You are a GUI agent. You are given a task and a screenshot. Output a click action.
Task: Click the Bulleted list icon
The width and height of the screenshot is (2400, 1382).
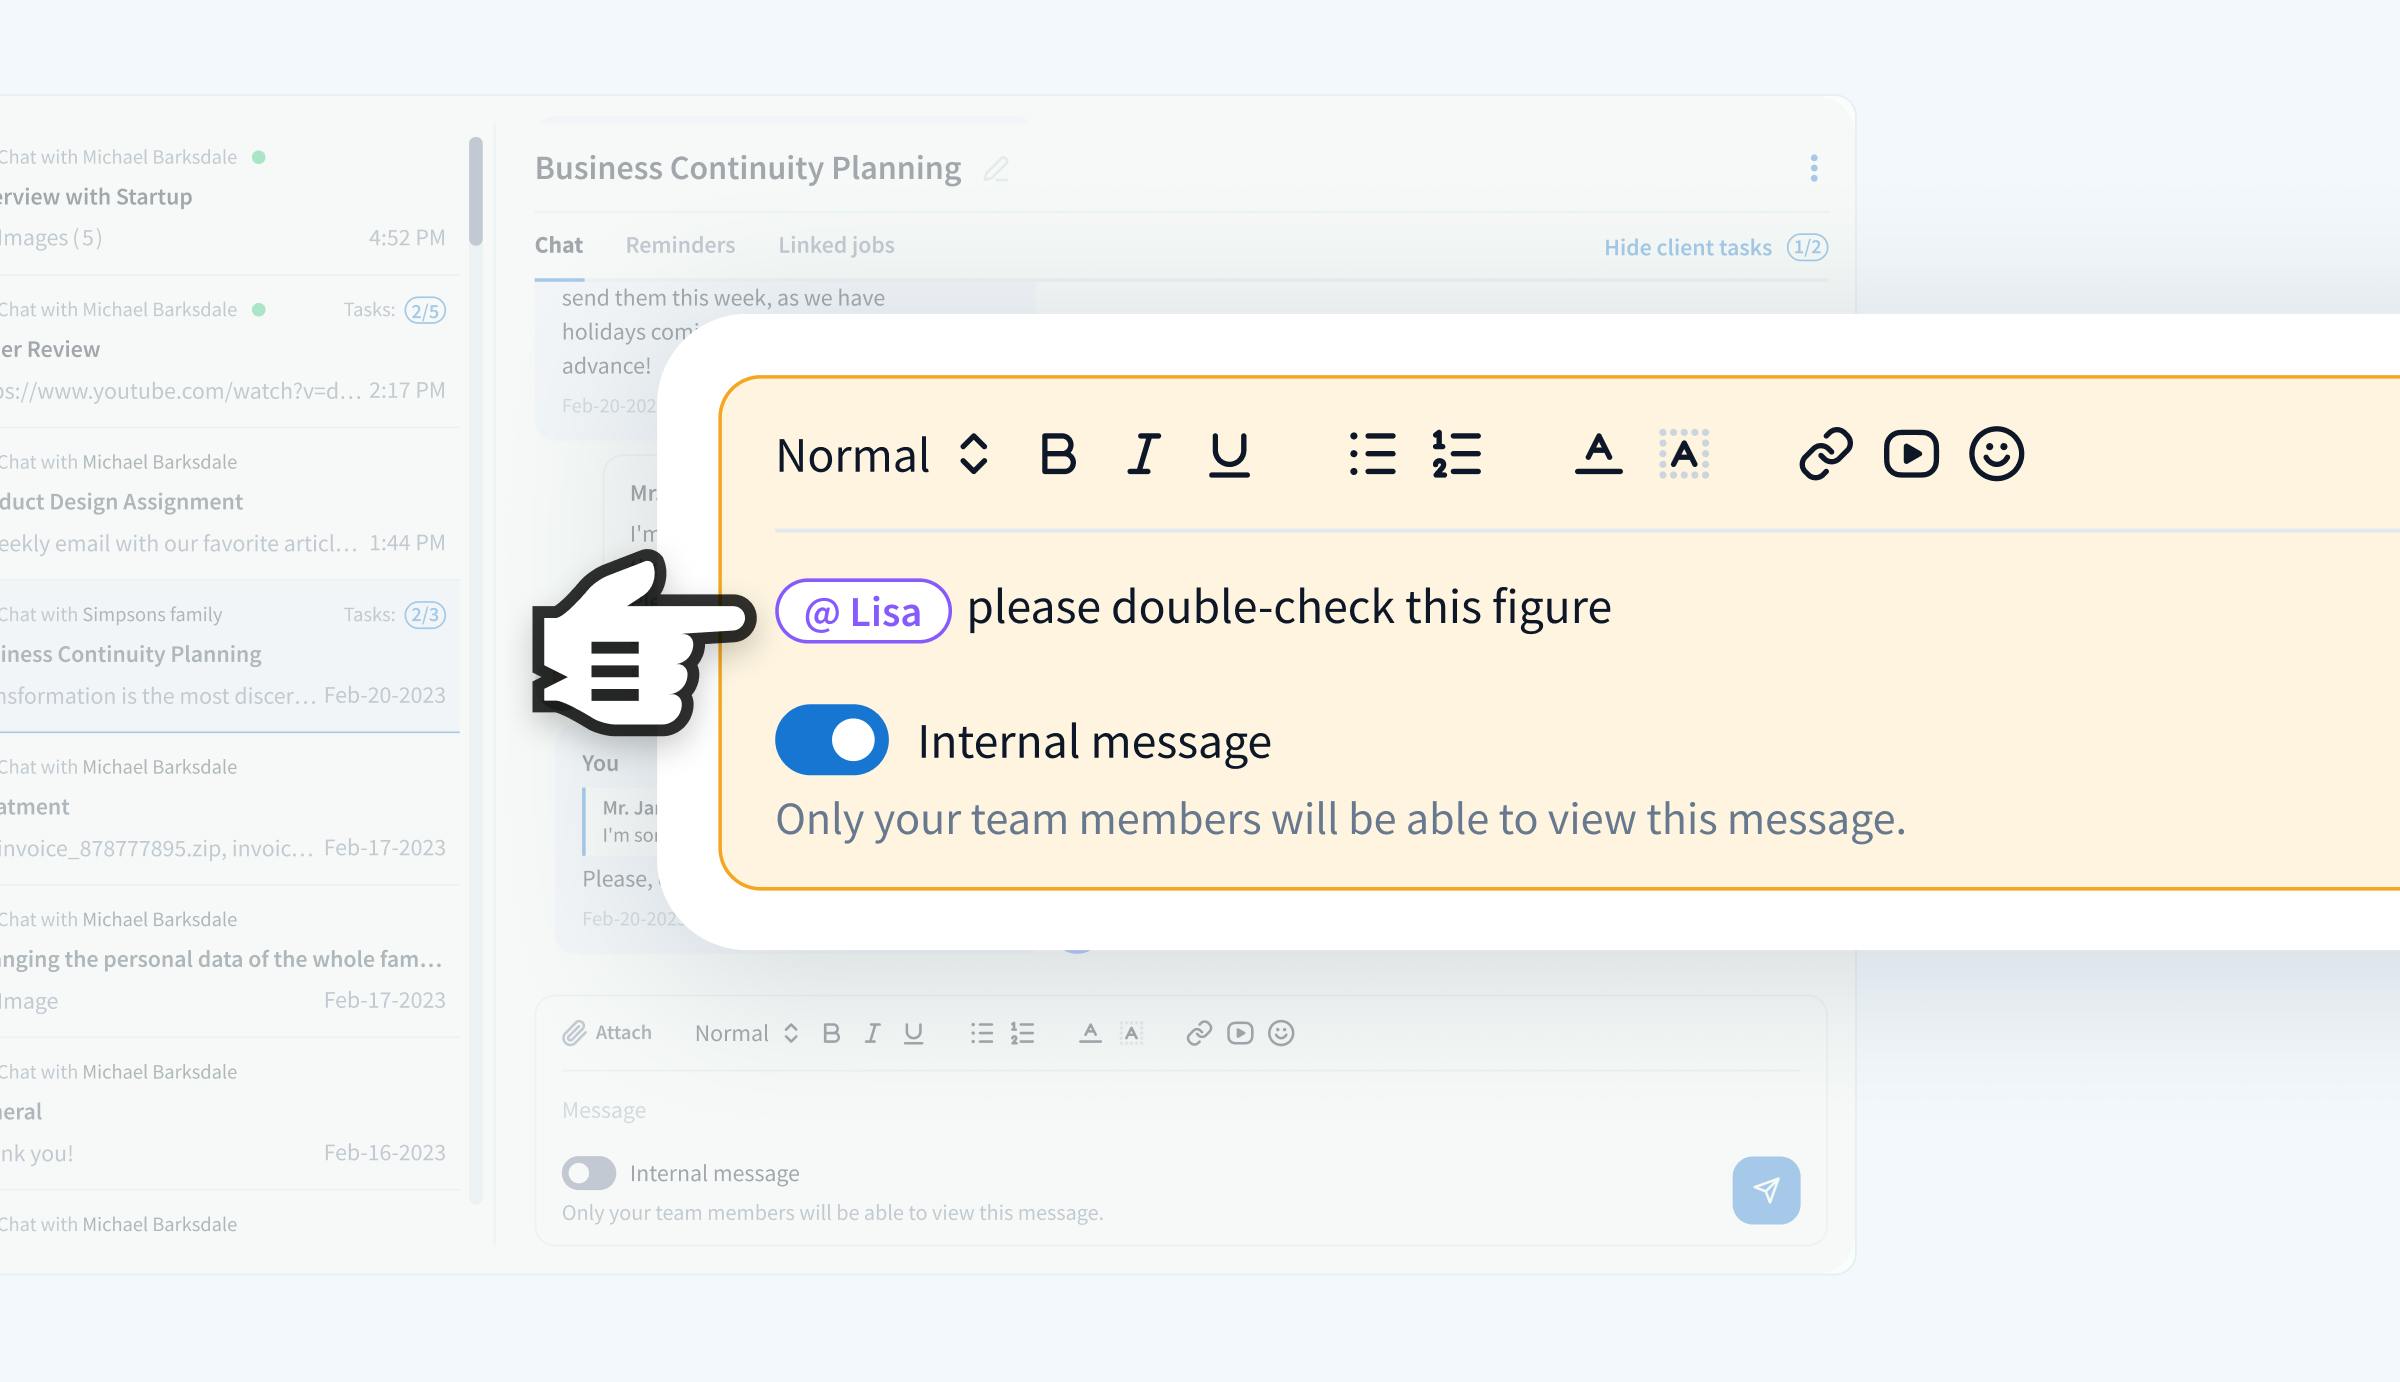[1373, 454]
